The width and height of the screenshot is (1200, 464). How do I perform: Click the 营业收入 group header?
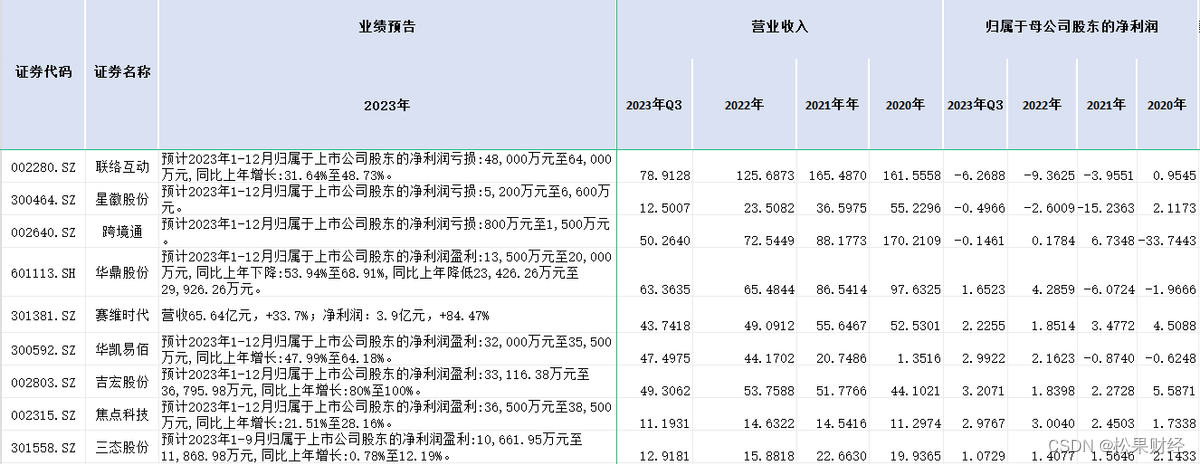point(780,27)
